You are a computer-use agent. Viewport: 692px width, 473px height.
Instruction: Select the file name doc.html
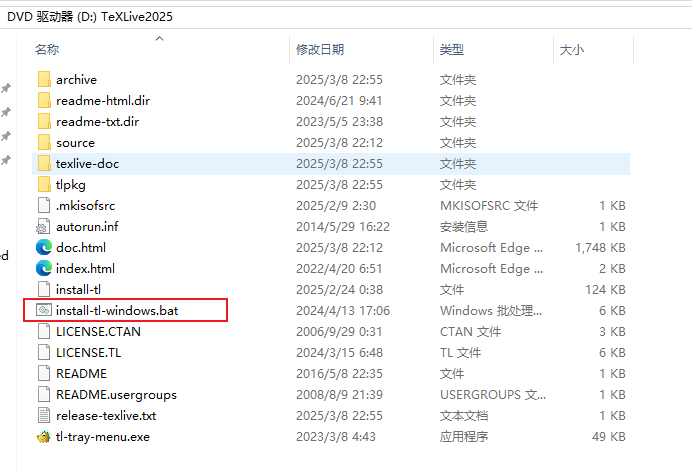pyautogui.click(x=81, y=248)
